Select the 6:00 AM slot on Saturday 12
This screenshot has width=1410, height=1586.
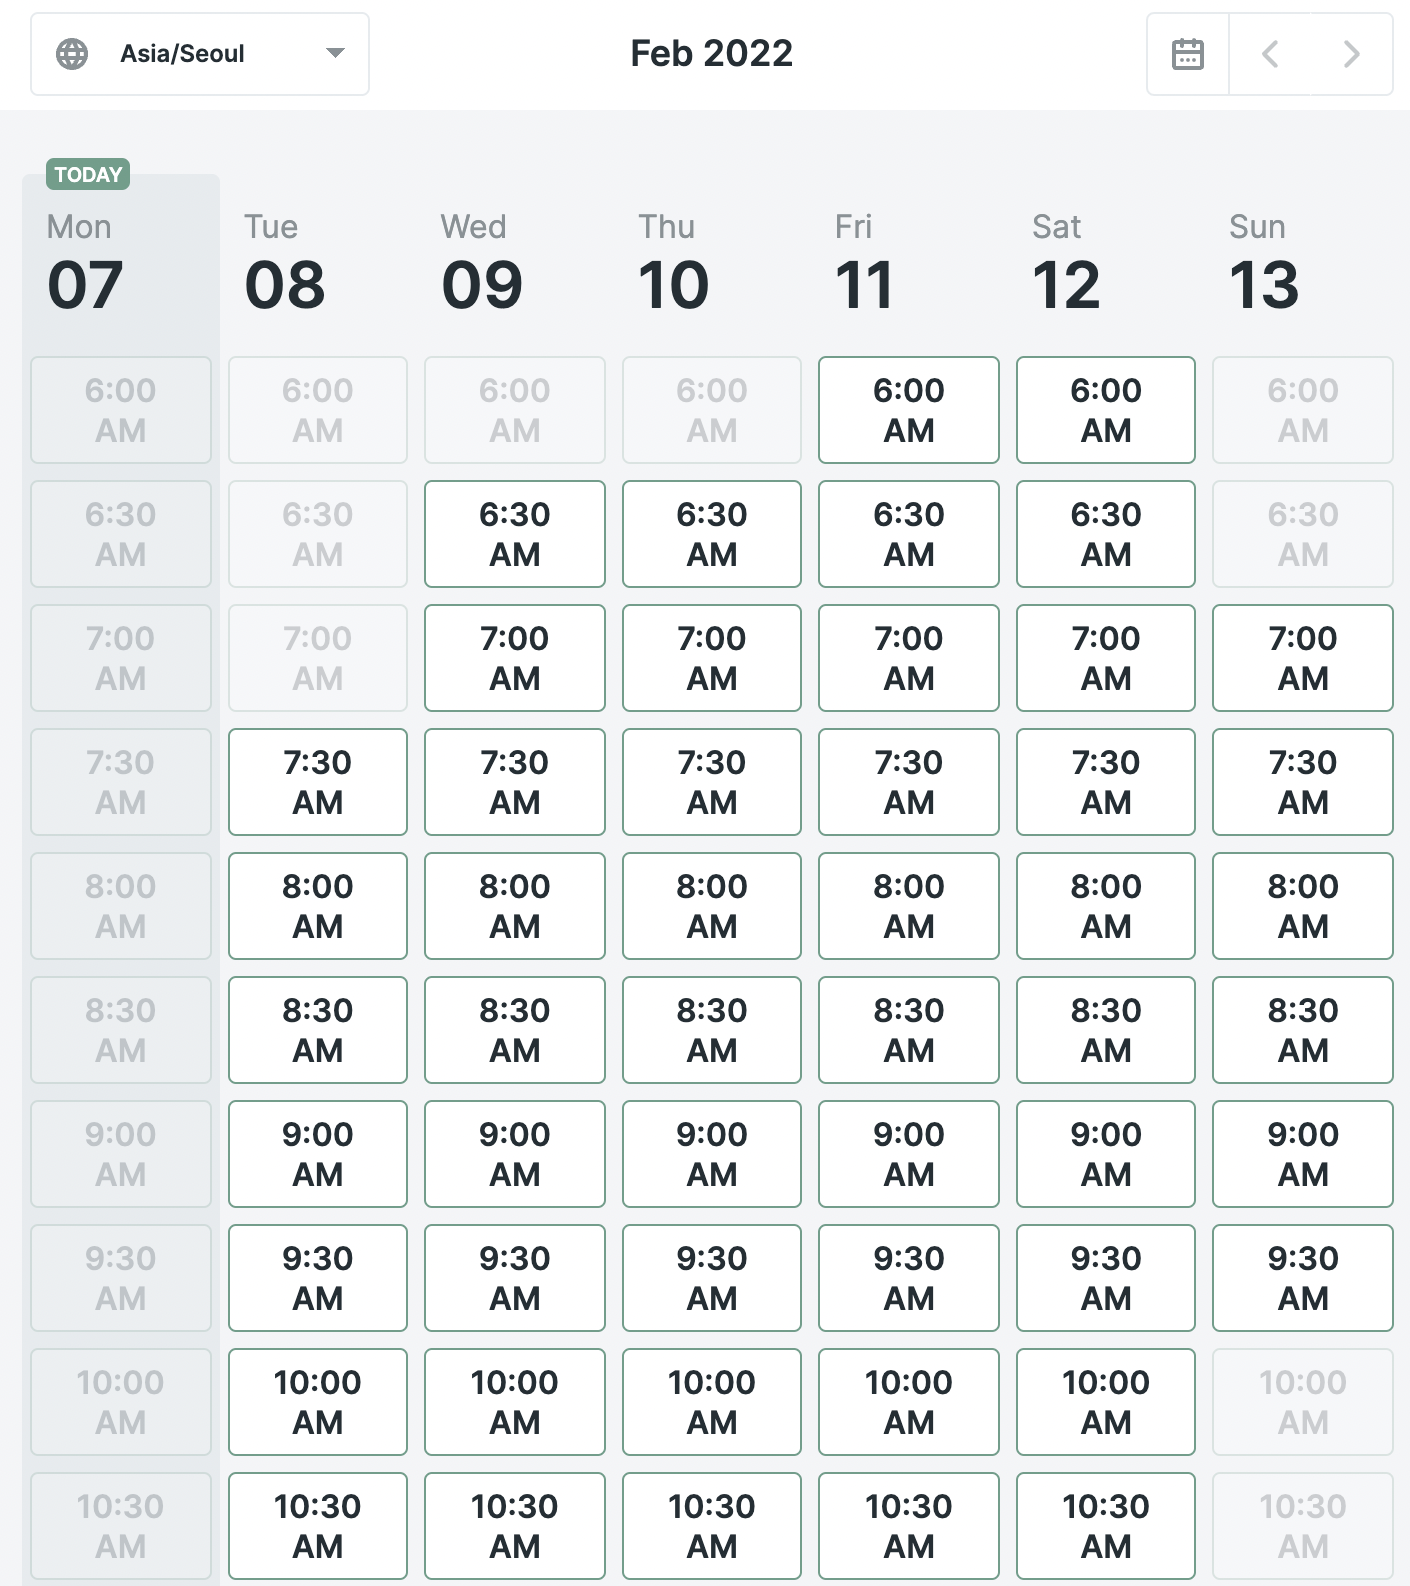[x=1105, y=410]
